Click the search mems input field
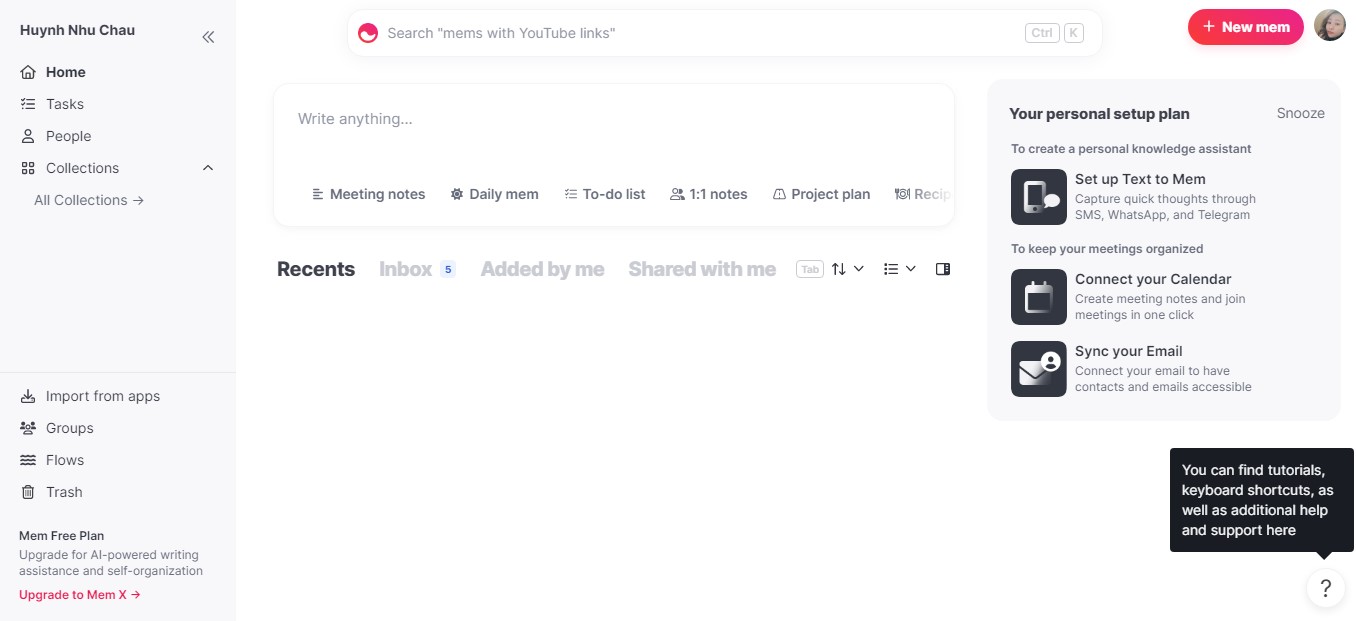Viewport: 1356px width, 621px height. point(725,33)
